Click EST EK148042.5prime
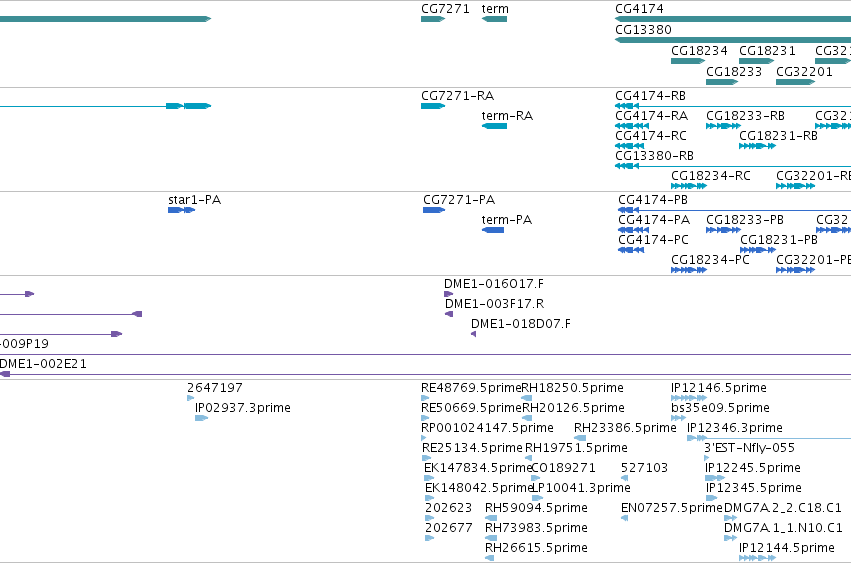The image size is (851, 563). [429, 498]
